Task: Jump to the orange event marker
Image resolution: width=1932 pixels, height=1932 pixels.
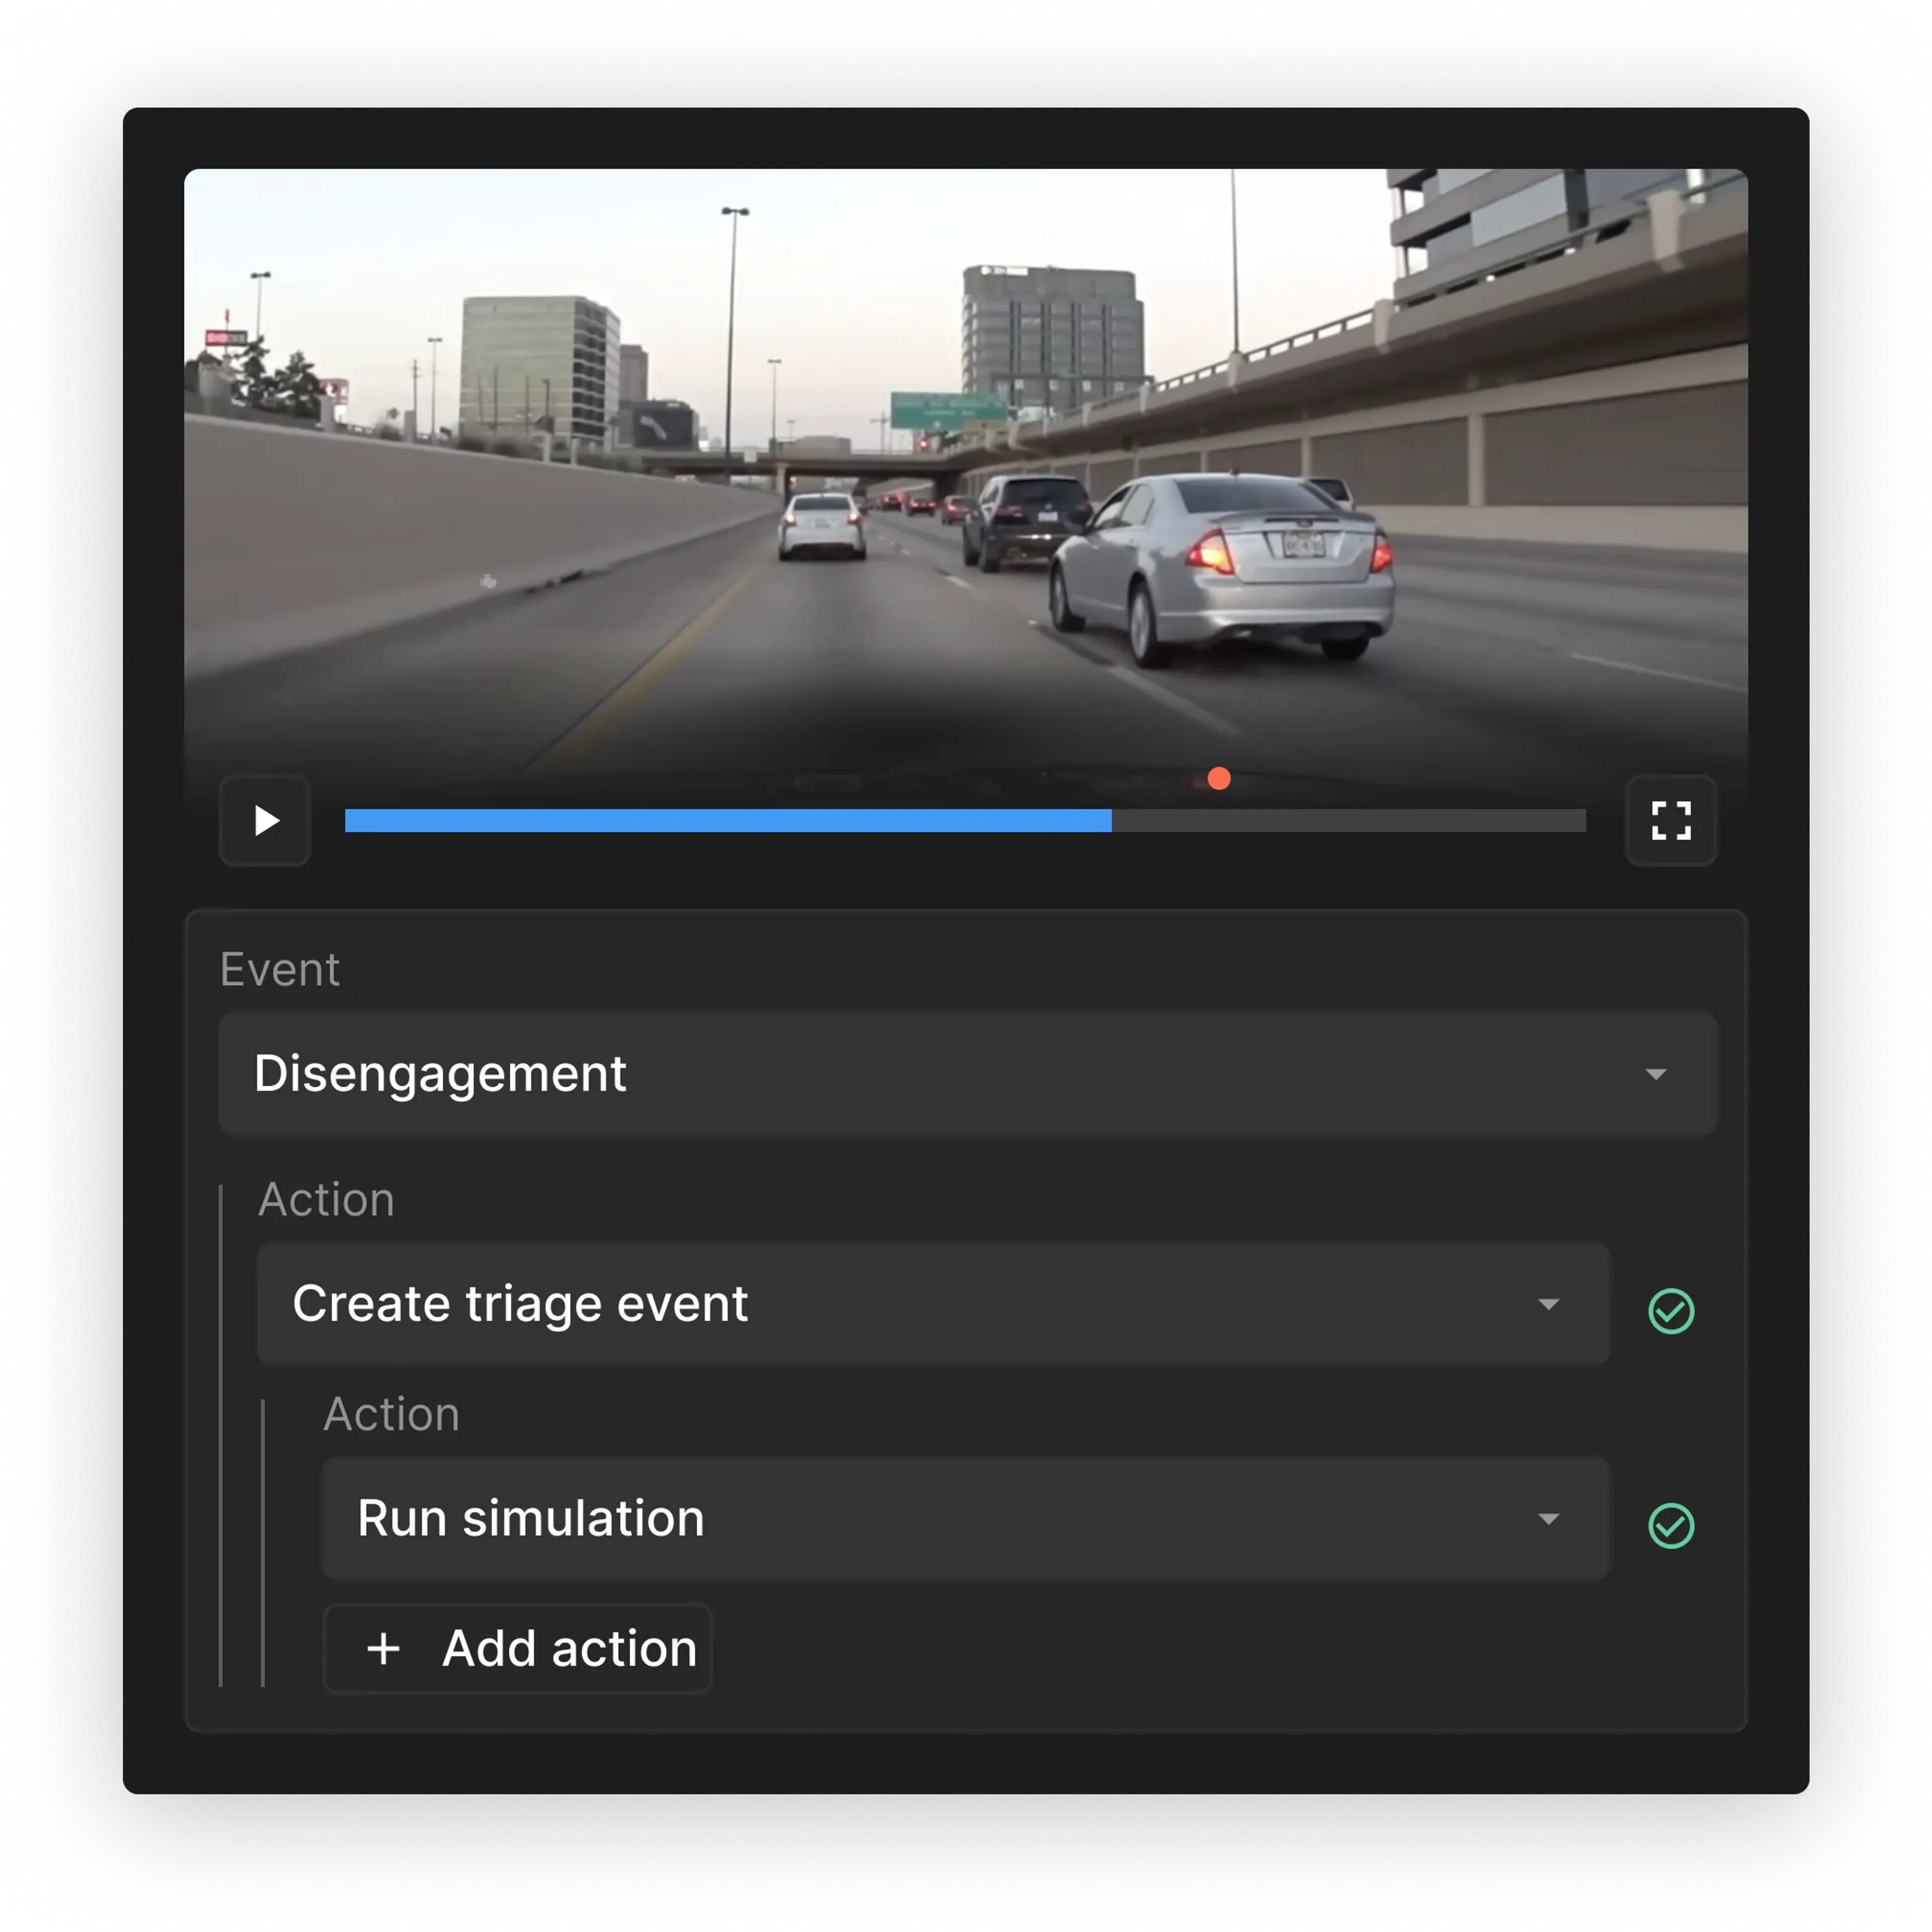Action: click(1218, 779)
